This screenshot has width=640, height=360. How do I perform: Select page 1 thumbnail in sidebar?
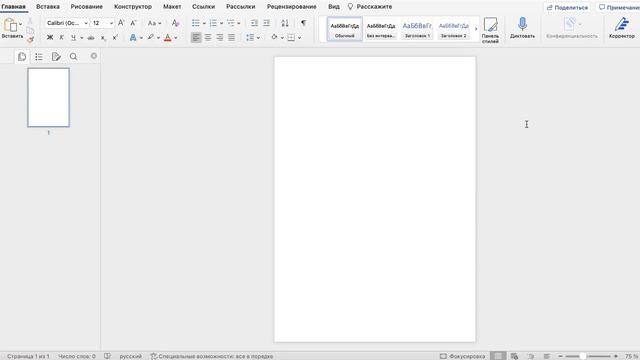point(49,98)
